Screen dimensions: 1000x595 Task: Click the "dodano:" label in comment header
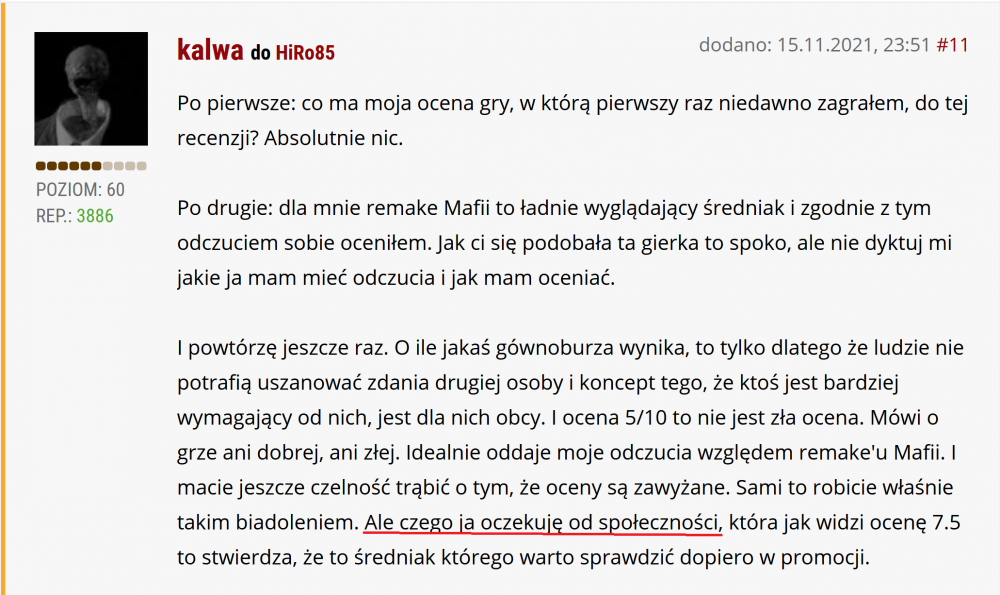[x=734, y=45]
